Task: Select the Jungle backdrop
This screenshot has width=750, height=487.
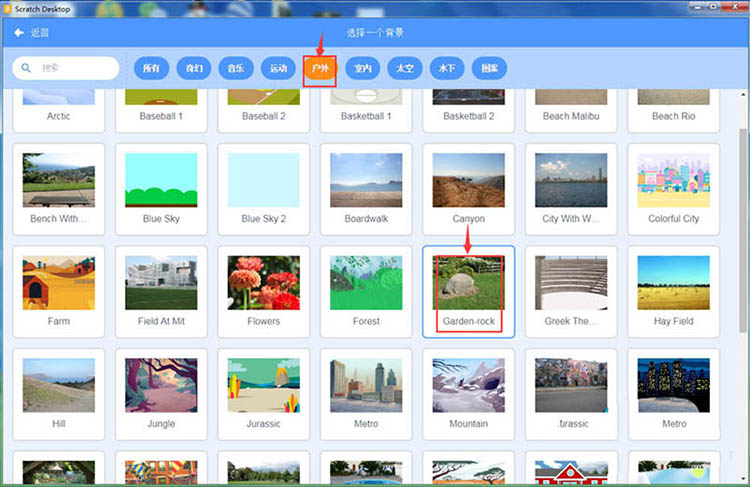Action: coord(161,394)
